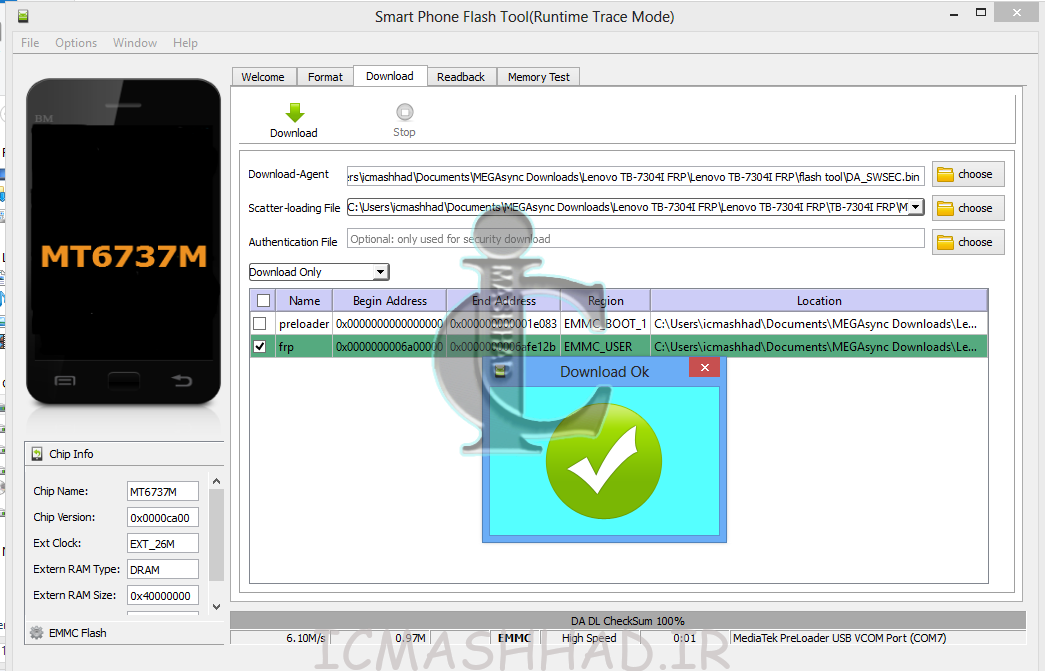Click begin address 0x0000000006a00000

[389, 346]
